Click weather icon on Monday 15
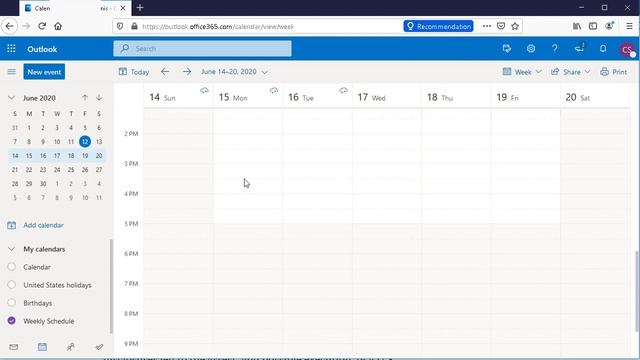Image resolution: width=640 pixels, height=360 pixels. coord(273,90)
